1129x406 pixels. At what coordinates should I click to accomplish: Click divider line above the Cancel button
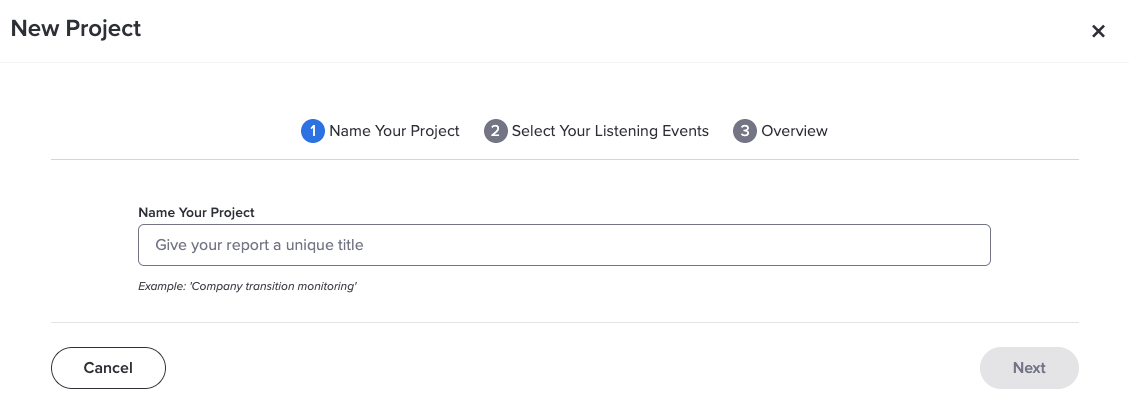(x=564, y=322)
